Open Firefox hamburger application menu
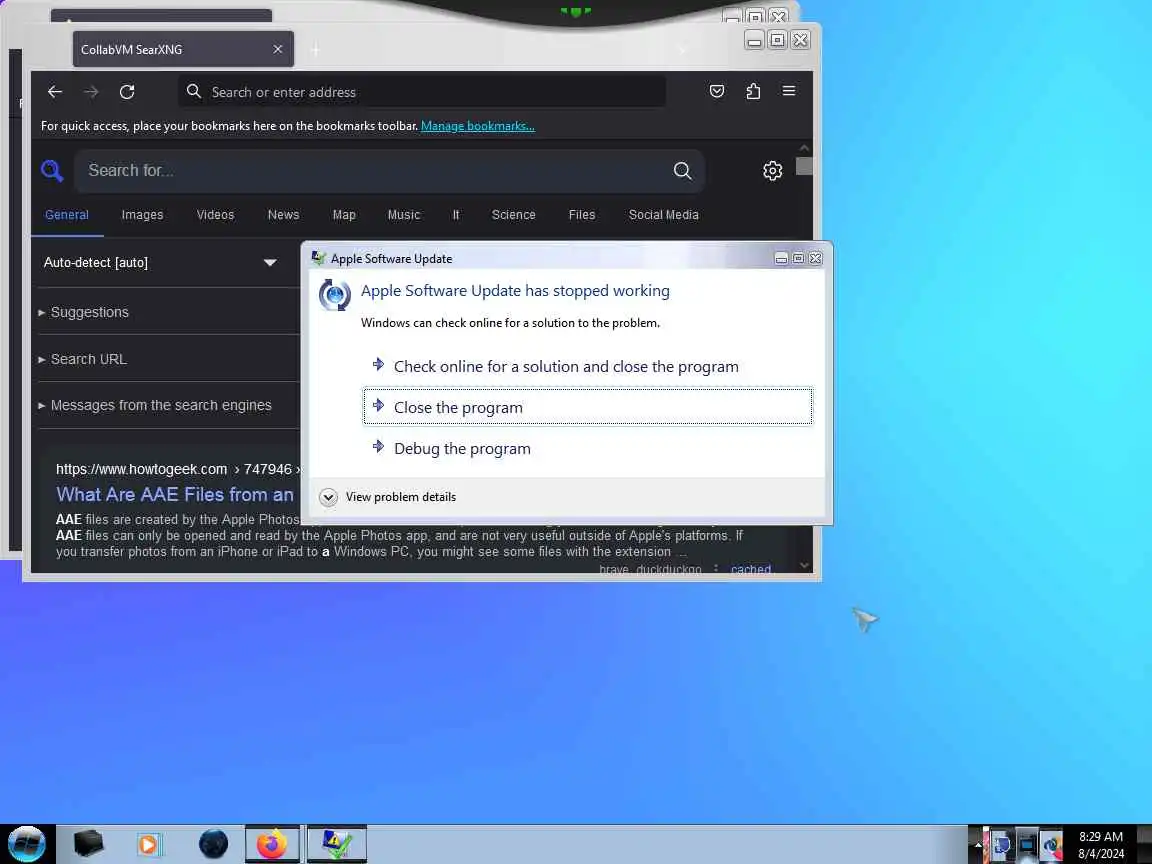 (x=789, y=91)
